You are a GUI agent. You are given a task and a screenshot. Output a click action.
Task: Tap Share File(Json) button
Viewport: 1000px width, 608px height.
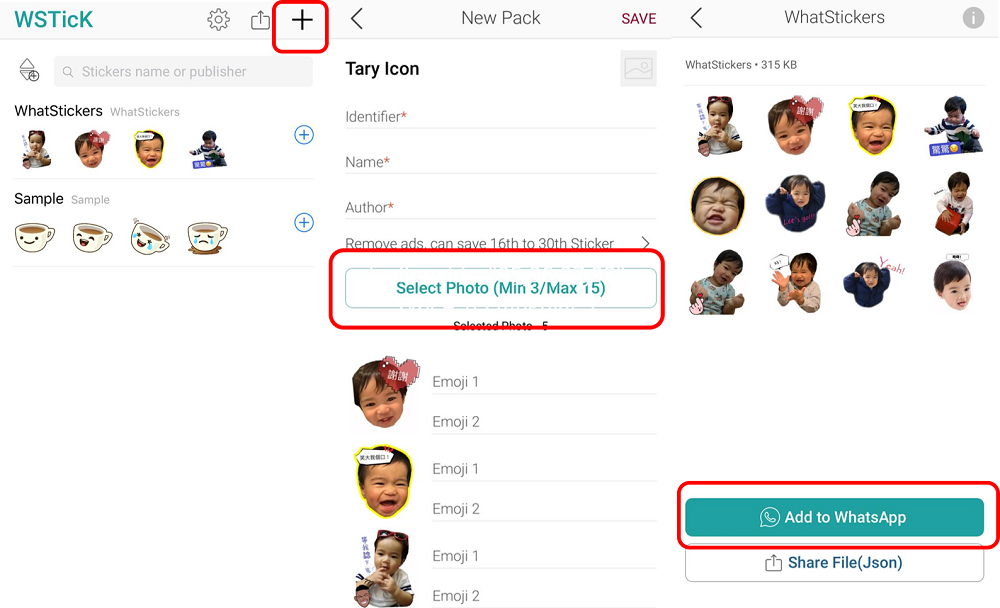point(834,563)
